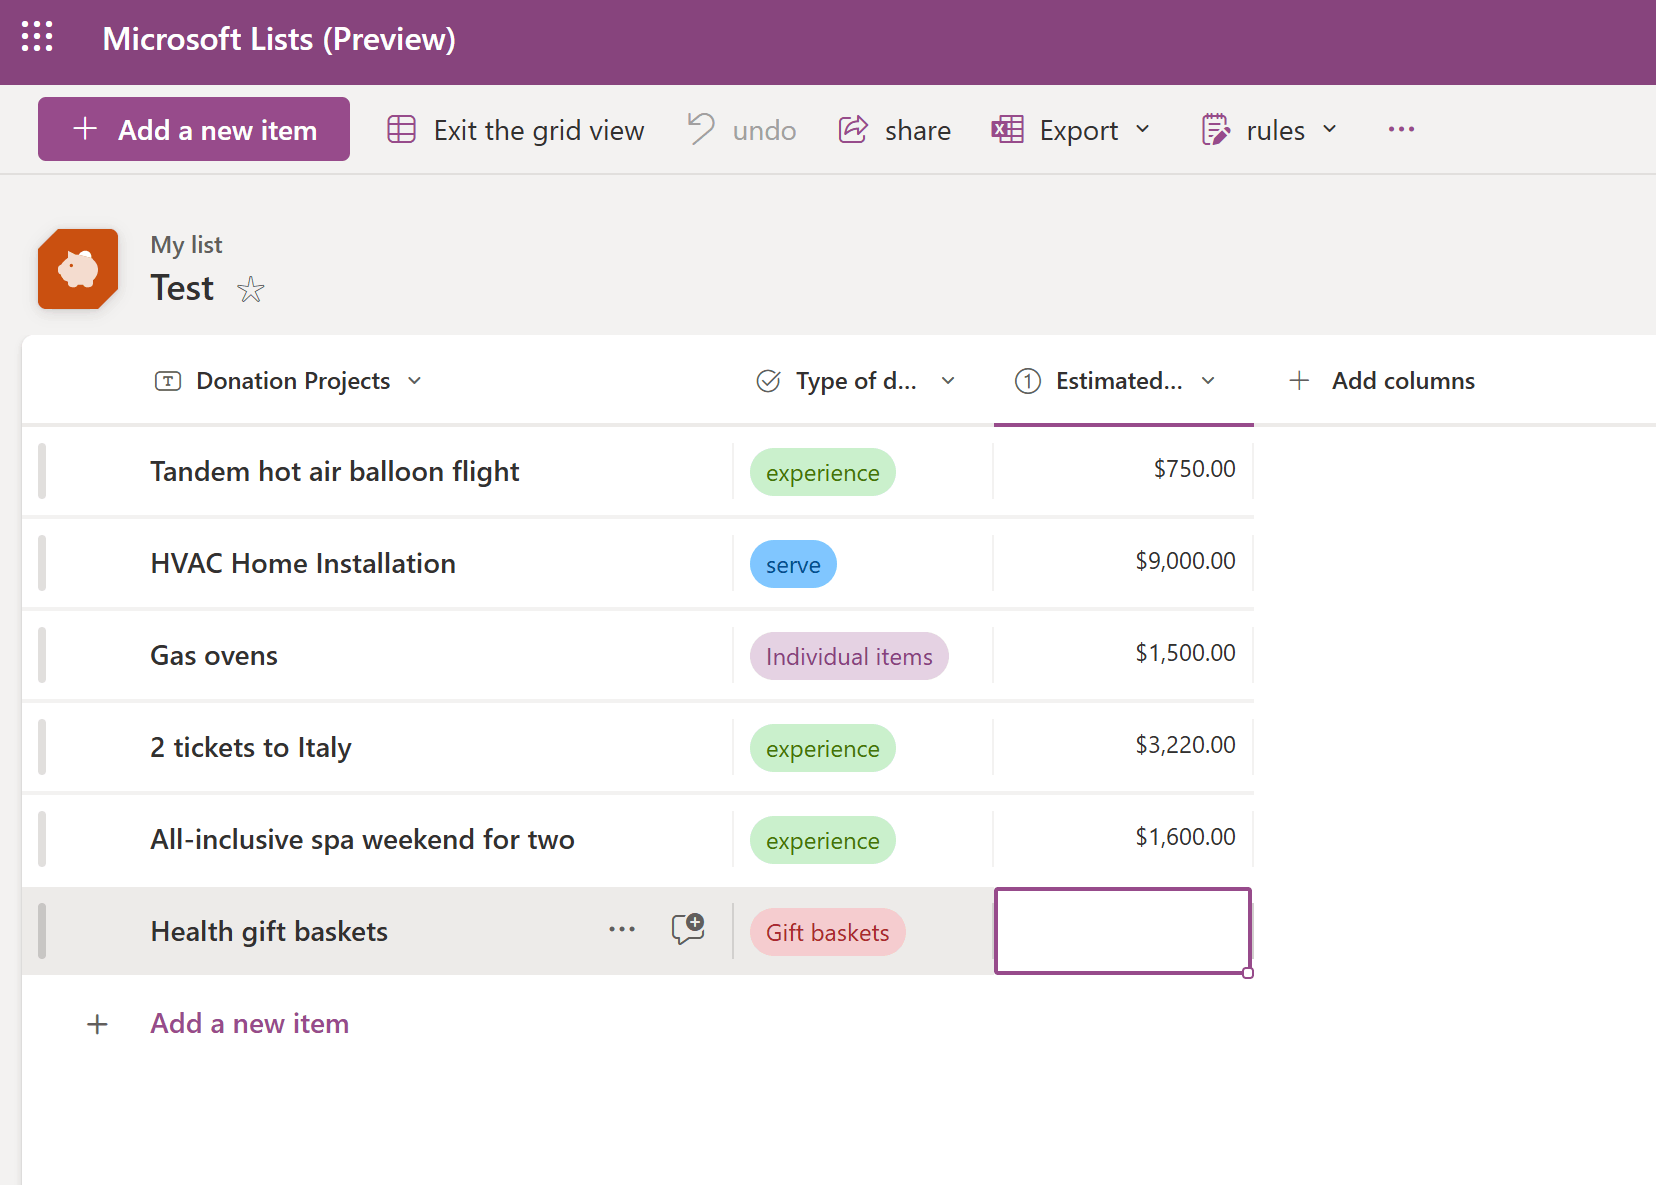Open the app launcher waffle icon
The image size is (1656, 1185).
click(x=37, y=37)
